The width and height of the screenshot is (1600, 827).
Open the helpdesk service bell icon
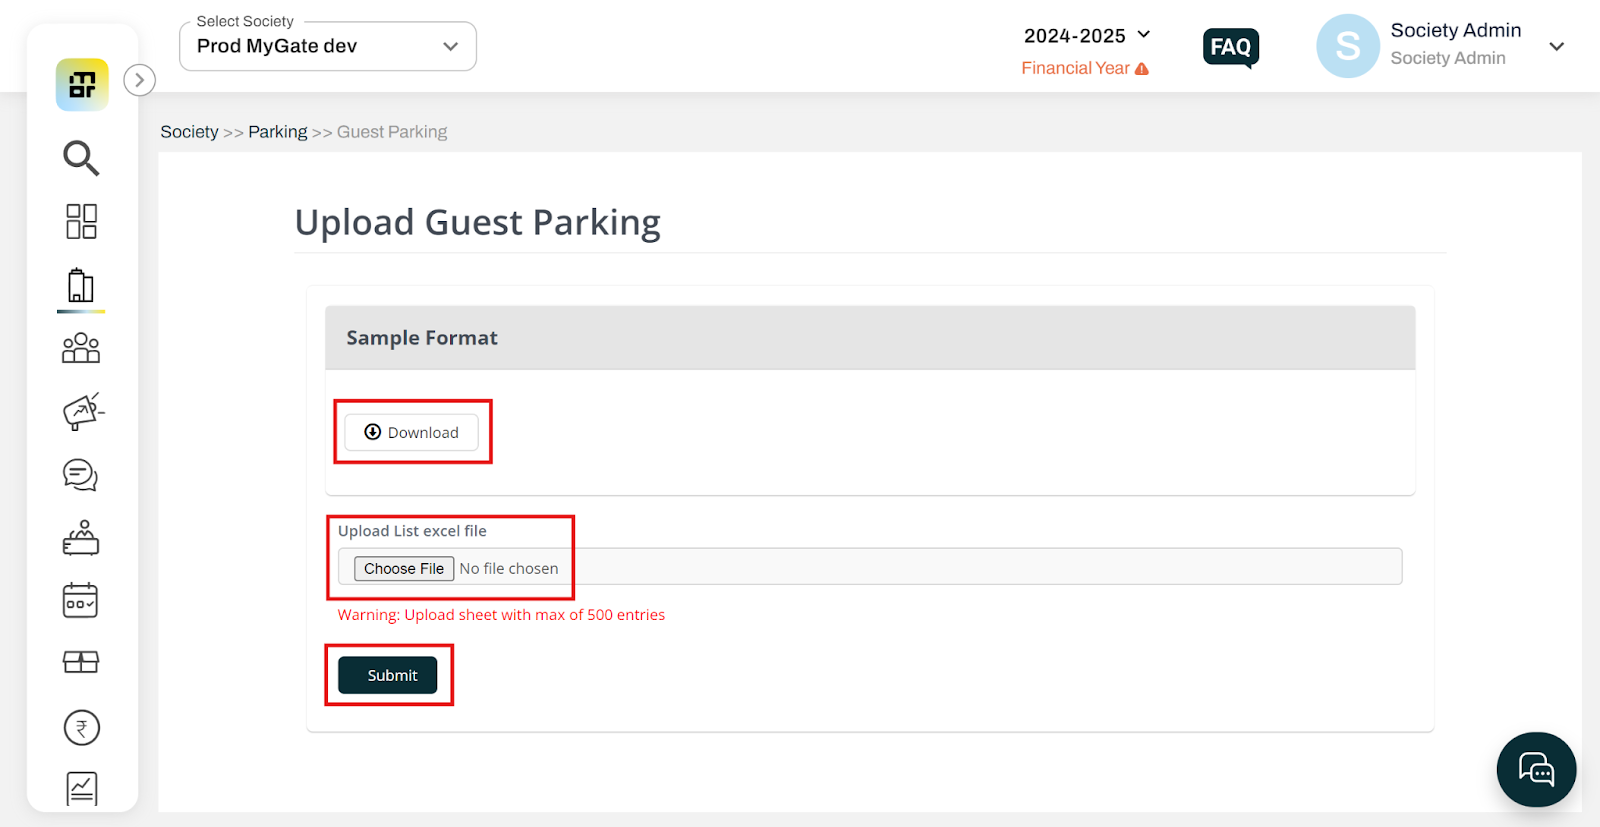click(x=81, y=538)
